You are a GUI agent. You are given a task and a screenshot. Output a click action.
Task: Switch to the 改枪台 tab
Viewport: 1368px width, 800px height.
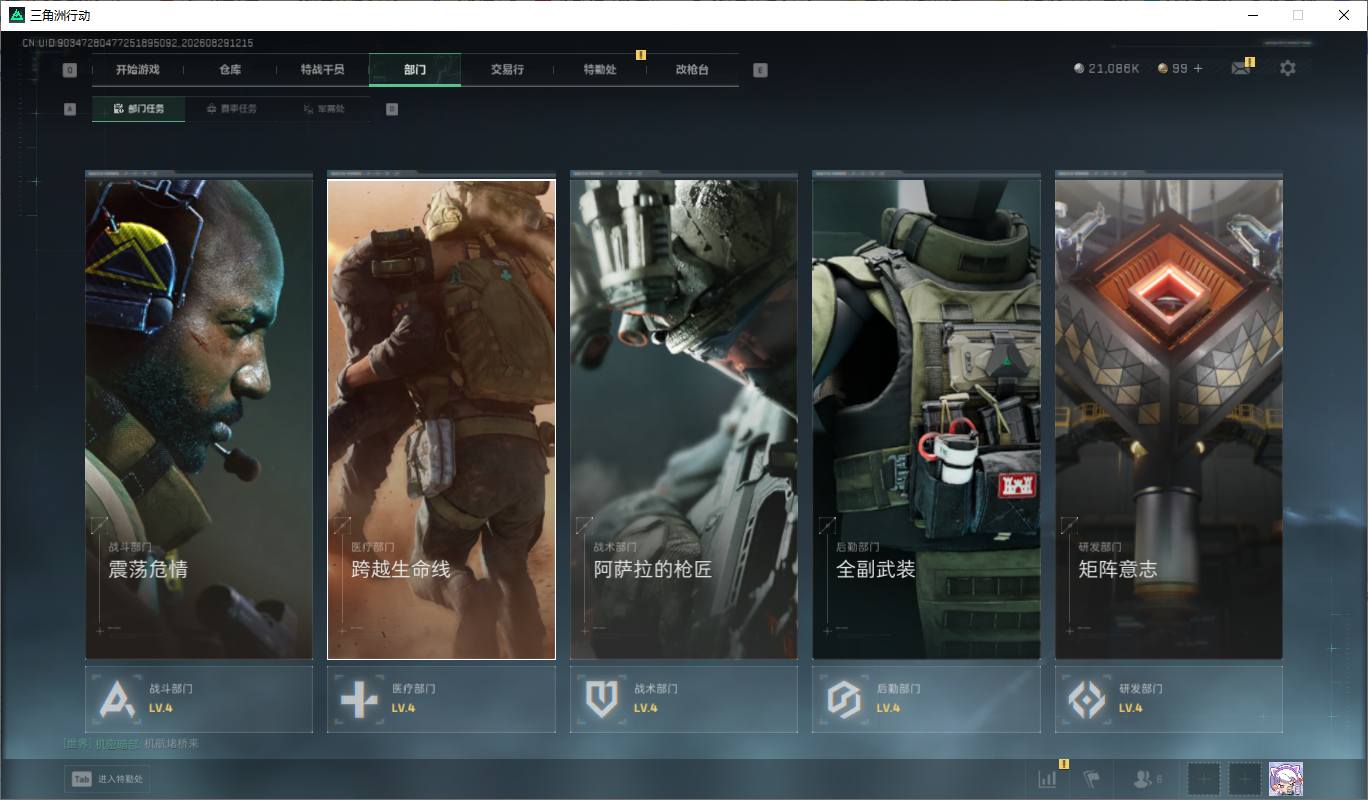click(692, 70)
